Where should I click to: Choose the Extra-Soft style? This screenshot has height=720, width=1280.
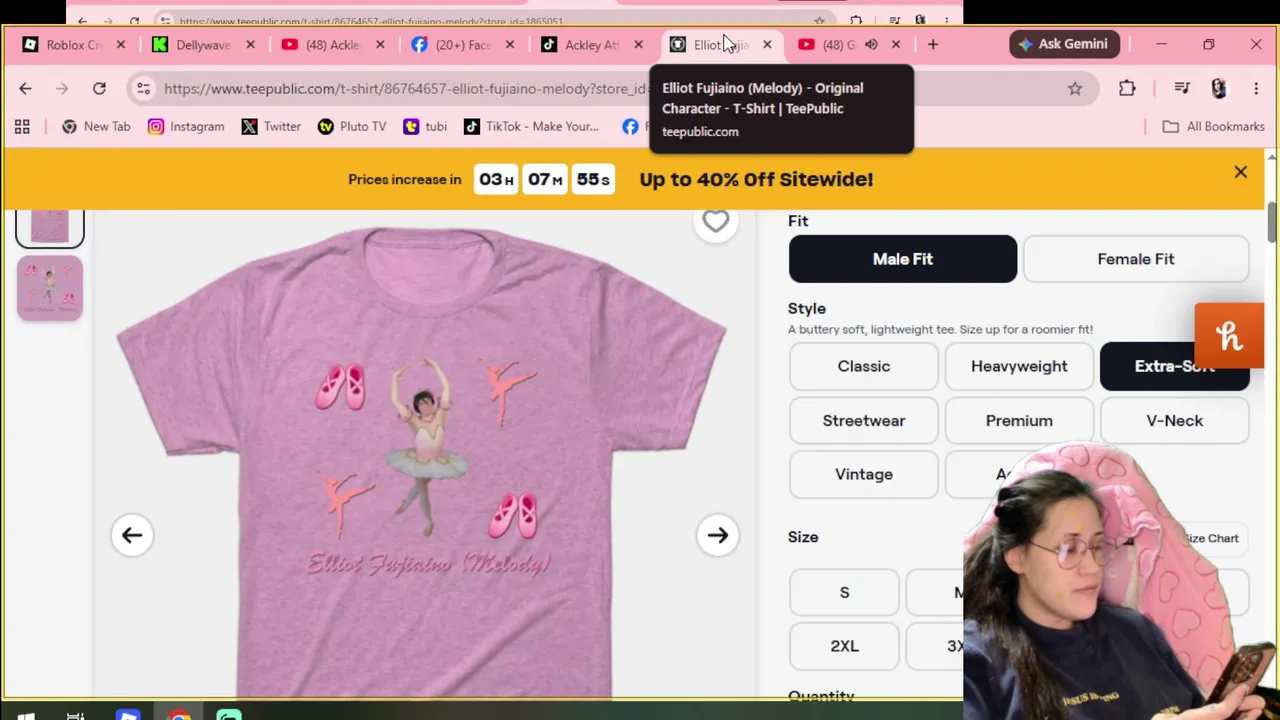click(x=1174, y=366)
